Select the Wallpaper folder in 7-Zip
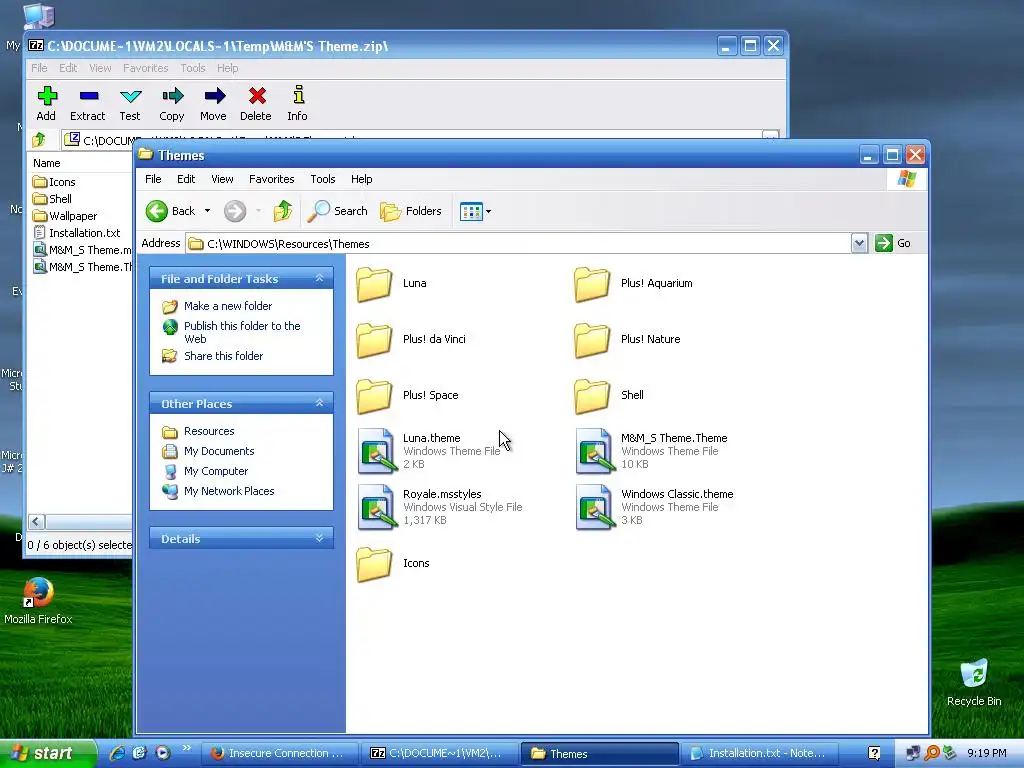 [65, 216]
